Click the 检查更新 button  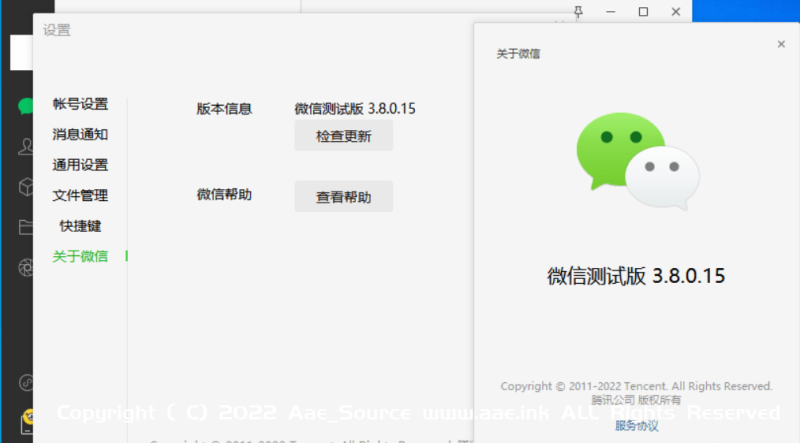click(x=343, y=137)
